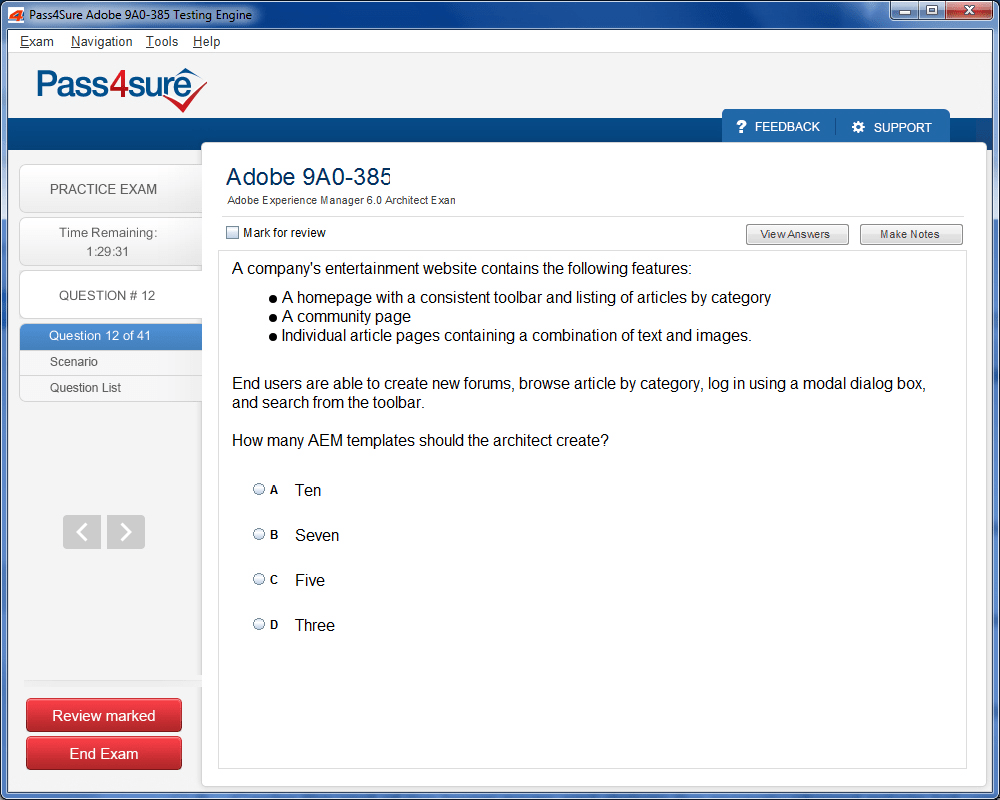The width and height of the screenshot is (1000, 800).
Task: Close the Testing Engine window
Action: 969,11
